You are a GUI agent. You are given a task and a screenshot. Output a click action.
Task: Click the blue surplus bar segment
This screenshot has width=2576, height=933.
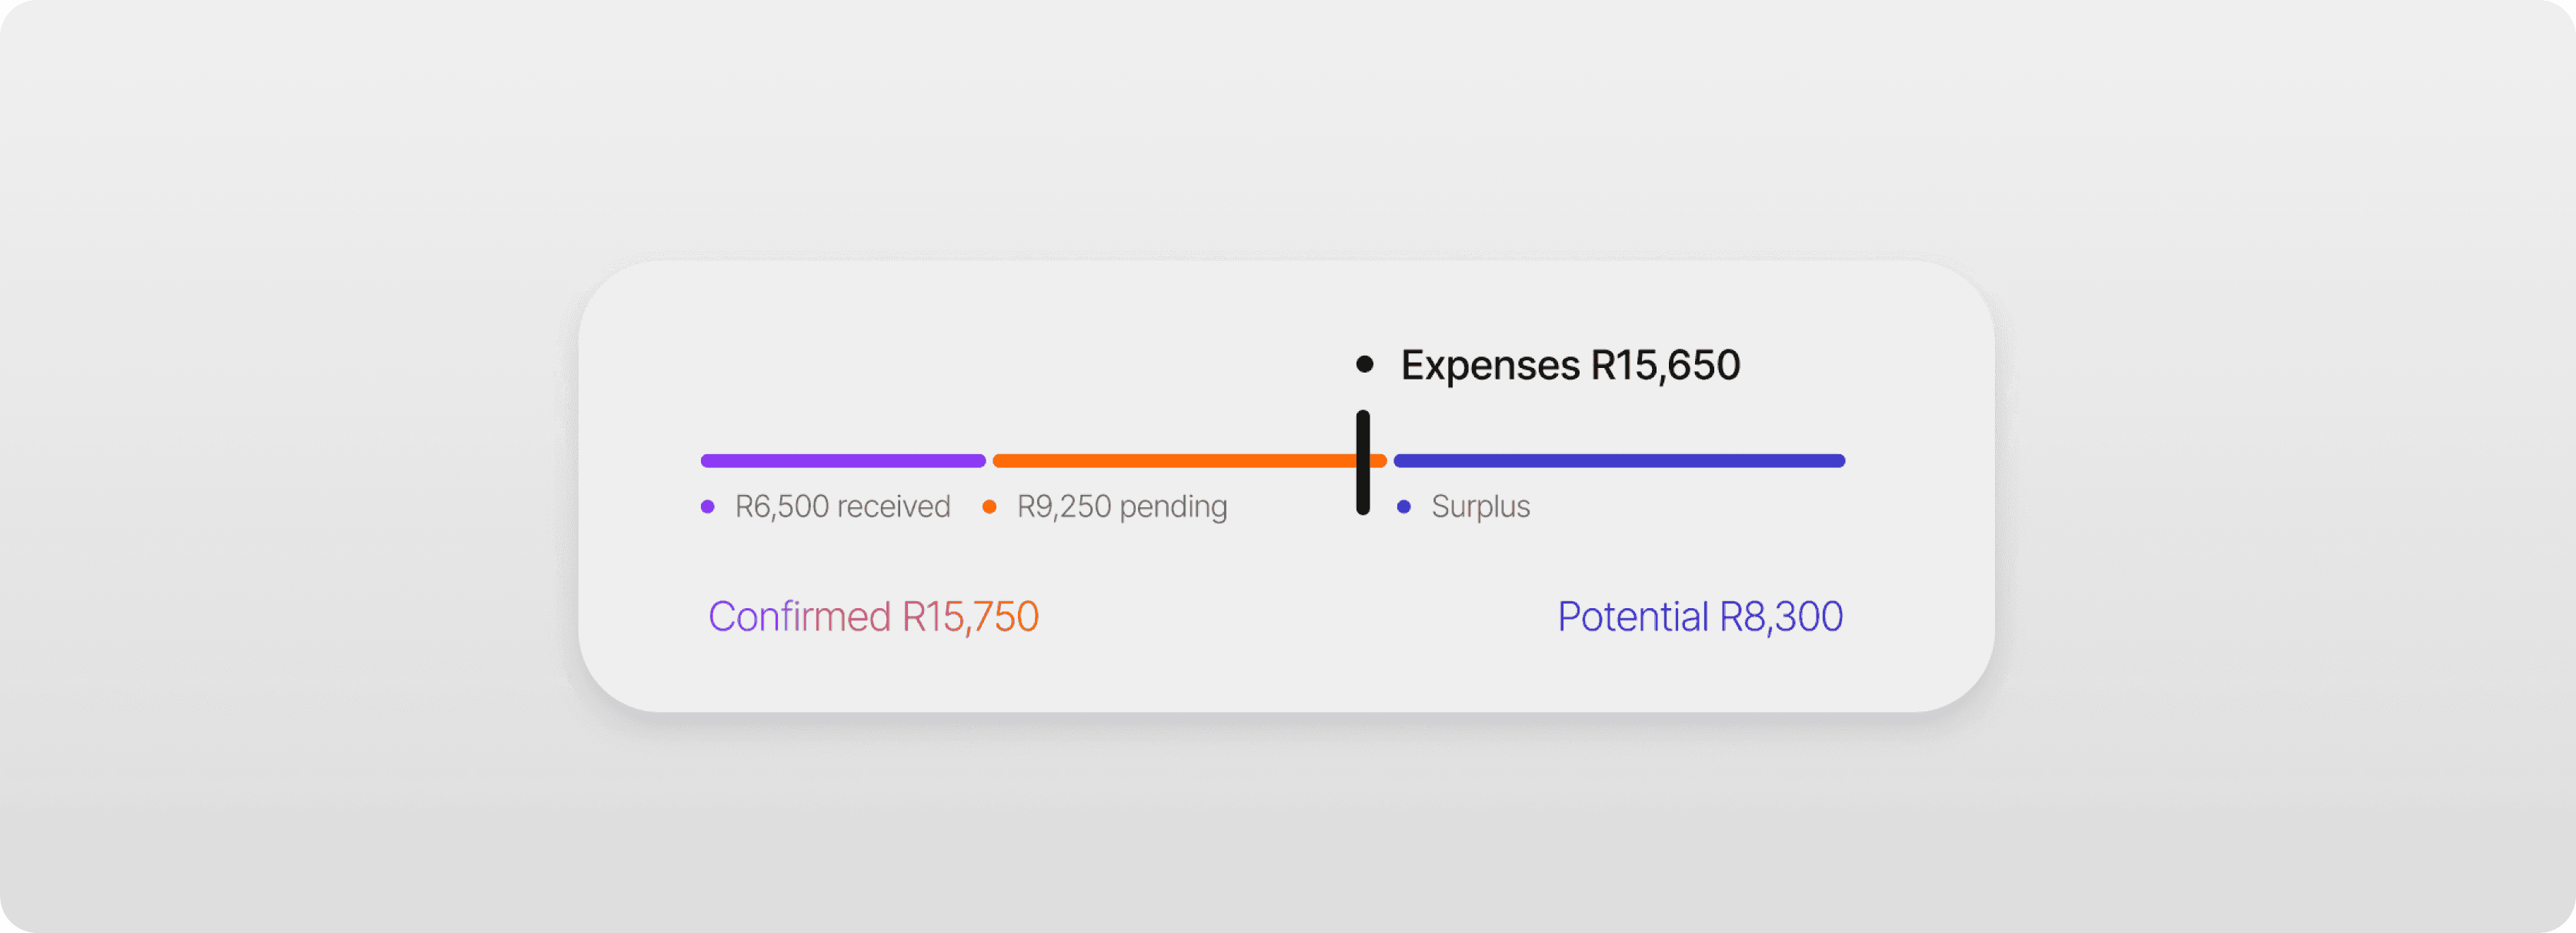click(1619, 461)
